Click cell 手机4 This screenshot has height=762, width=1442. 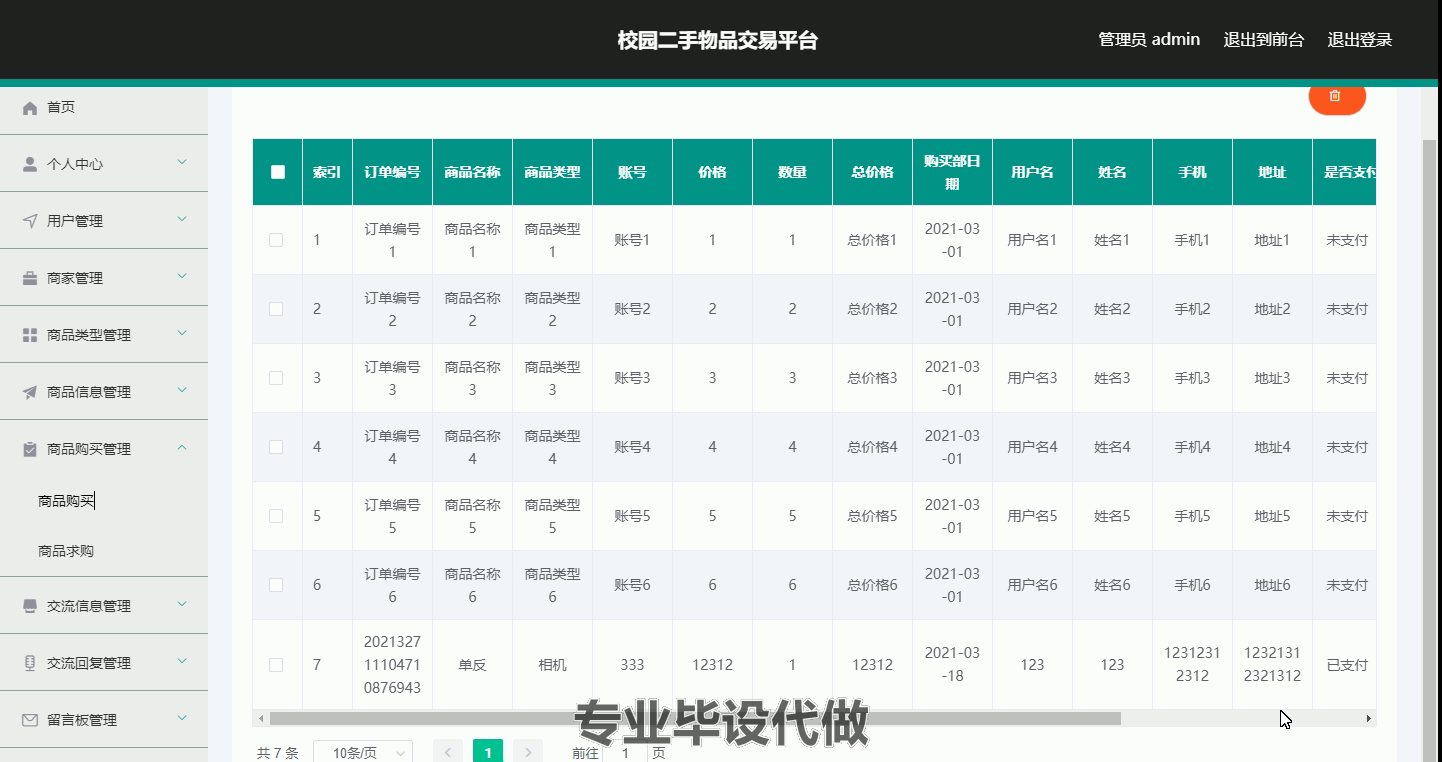click(x=1192, y=447)
